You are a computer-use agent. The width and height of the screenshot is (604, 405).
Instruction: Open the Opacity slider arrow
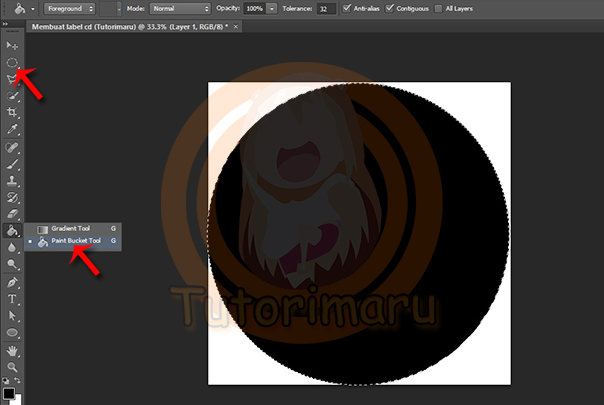click(272, 8)
